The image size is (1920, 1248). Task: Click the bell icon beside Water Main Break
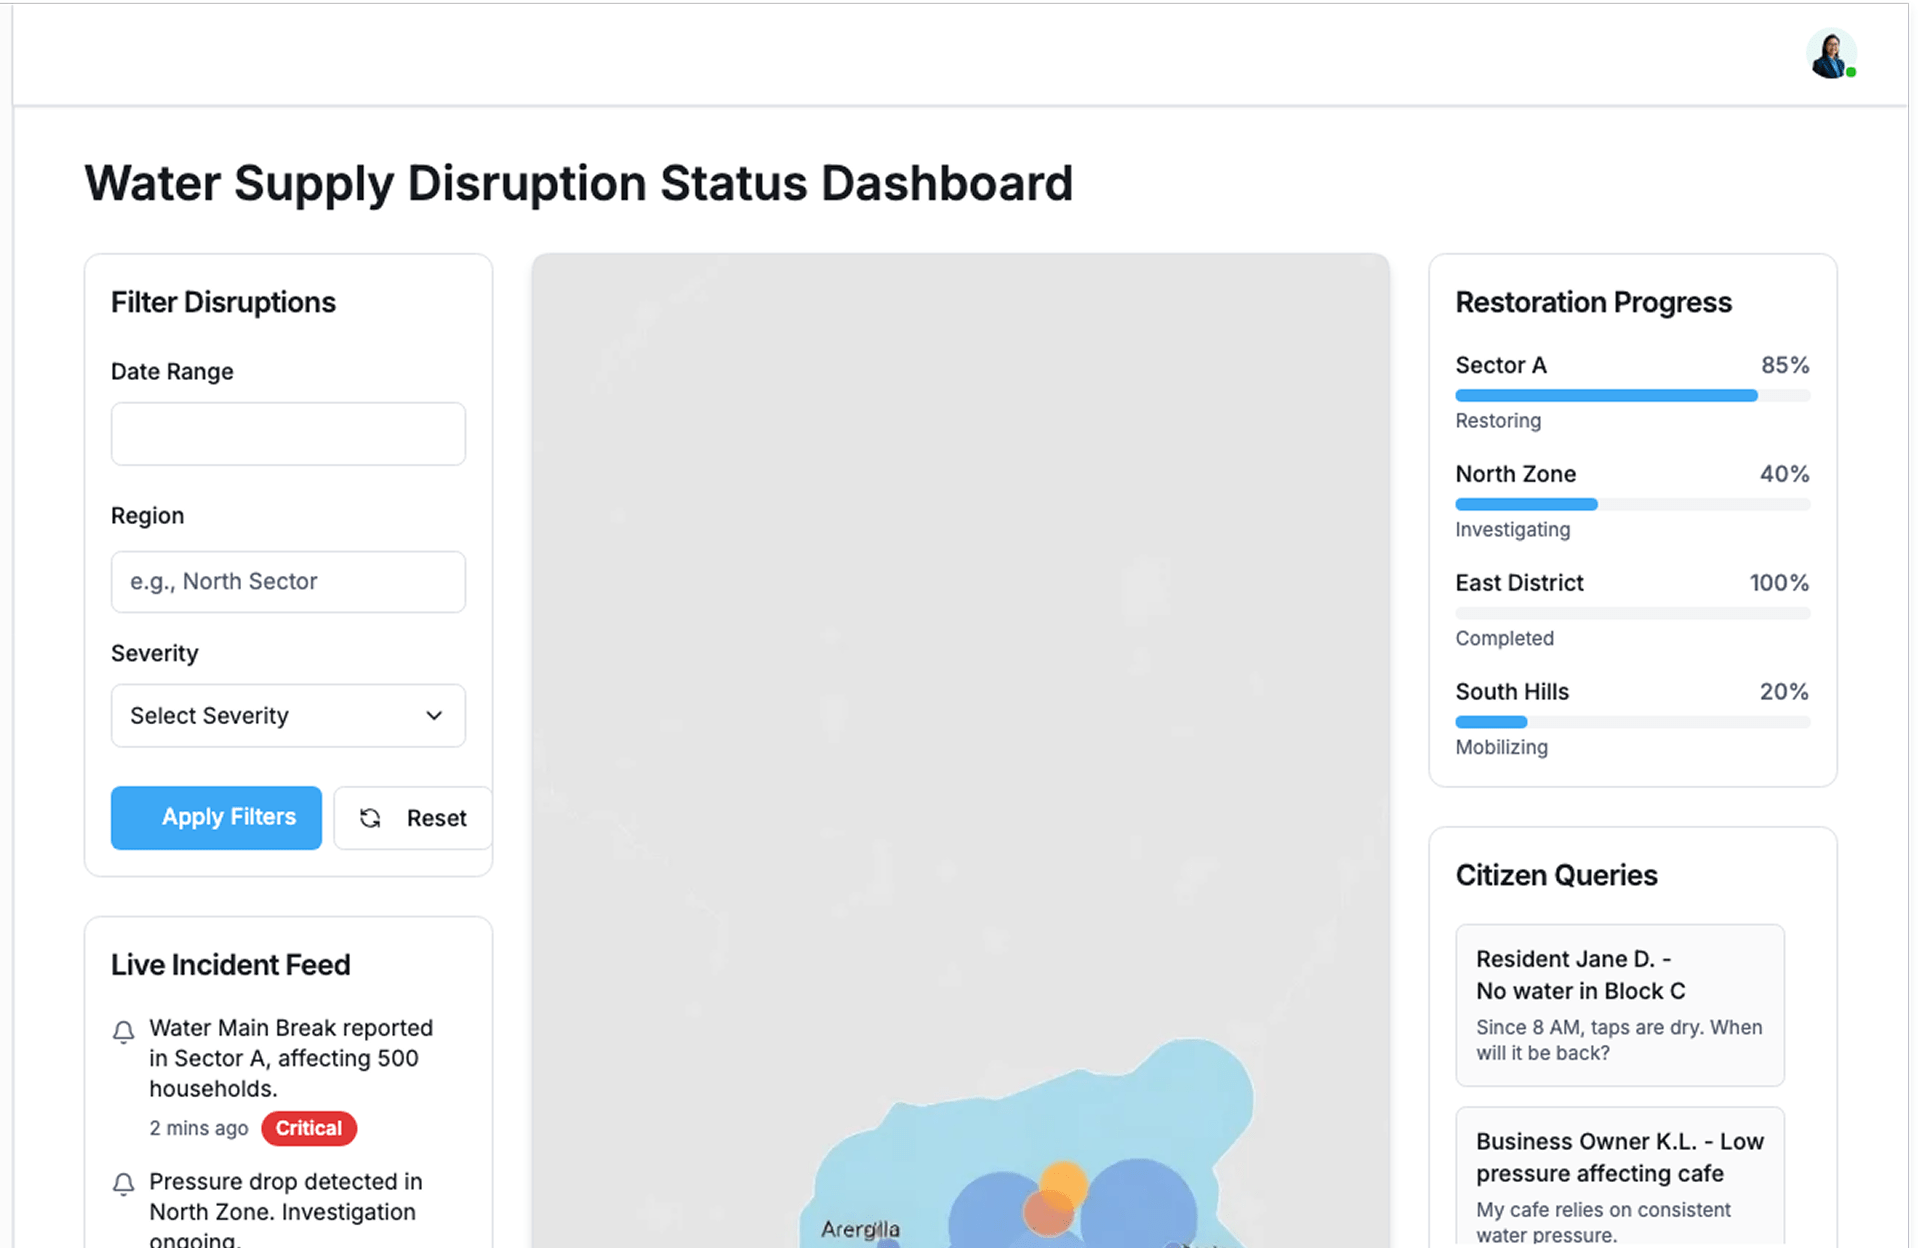click(123, 1031)
